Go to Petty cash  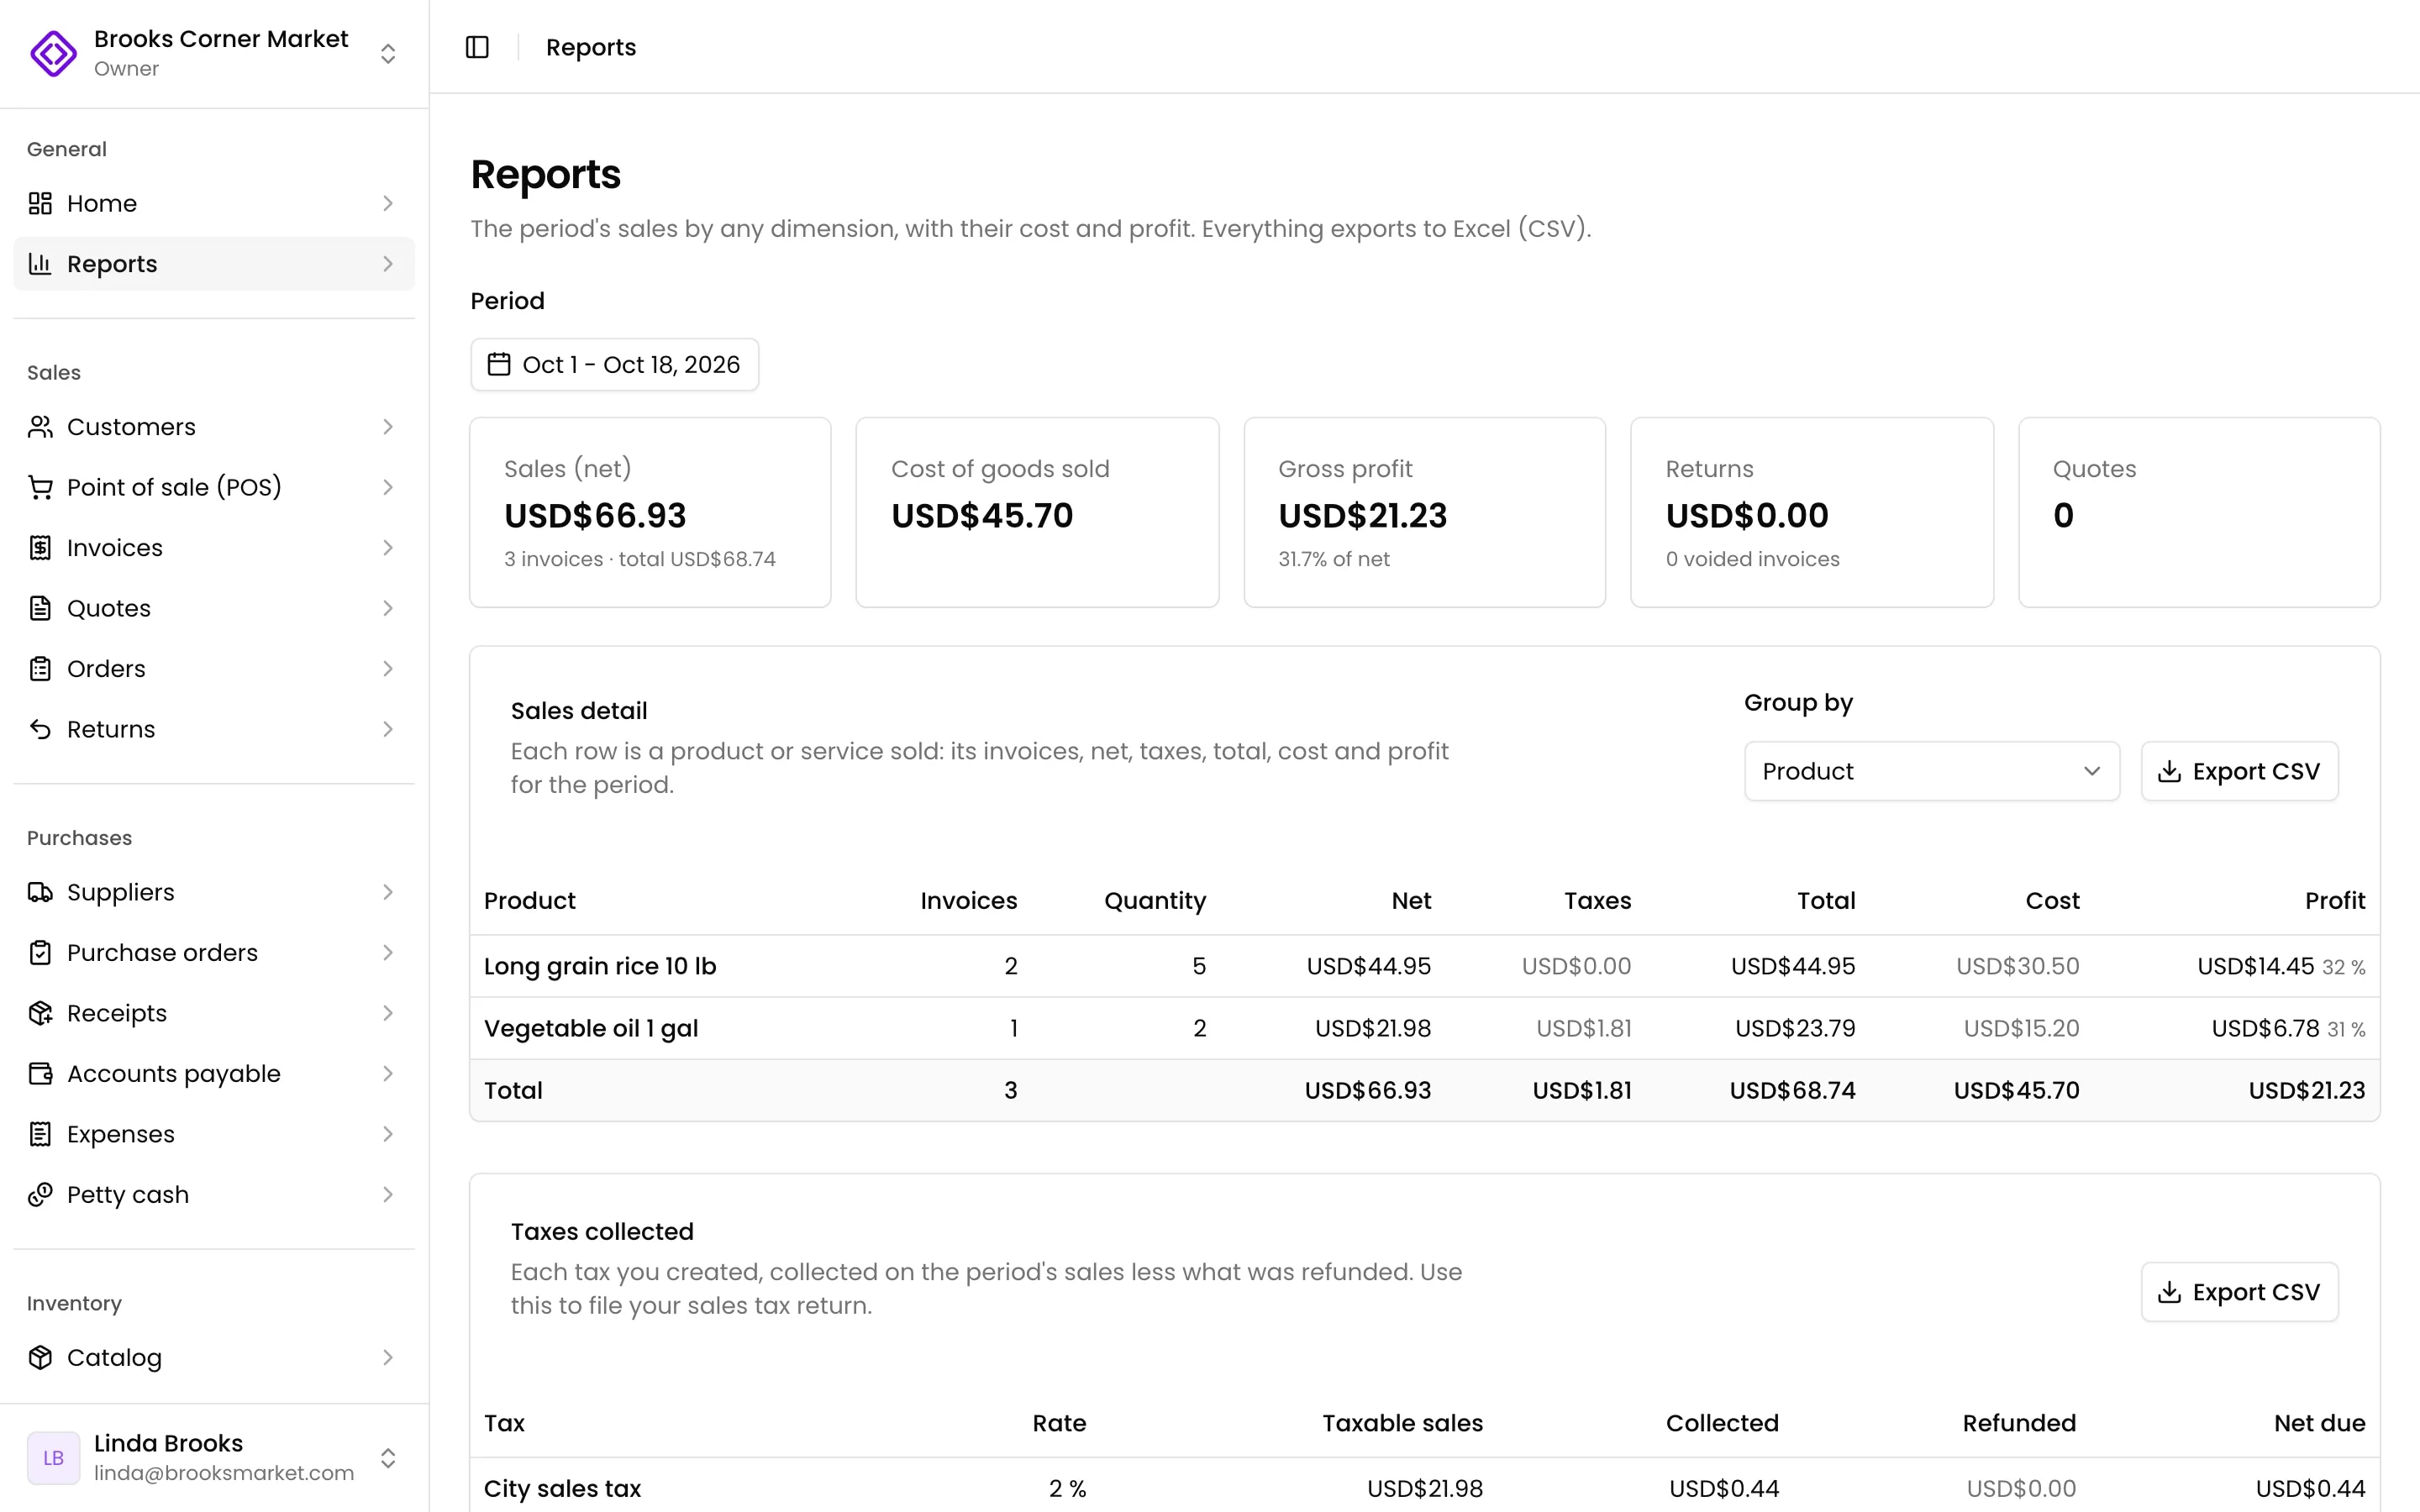tap(214, 1195)
